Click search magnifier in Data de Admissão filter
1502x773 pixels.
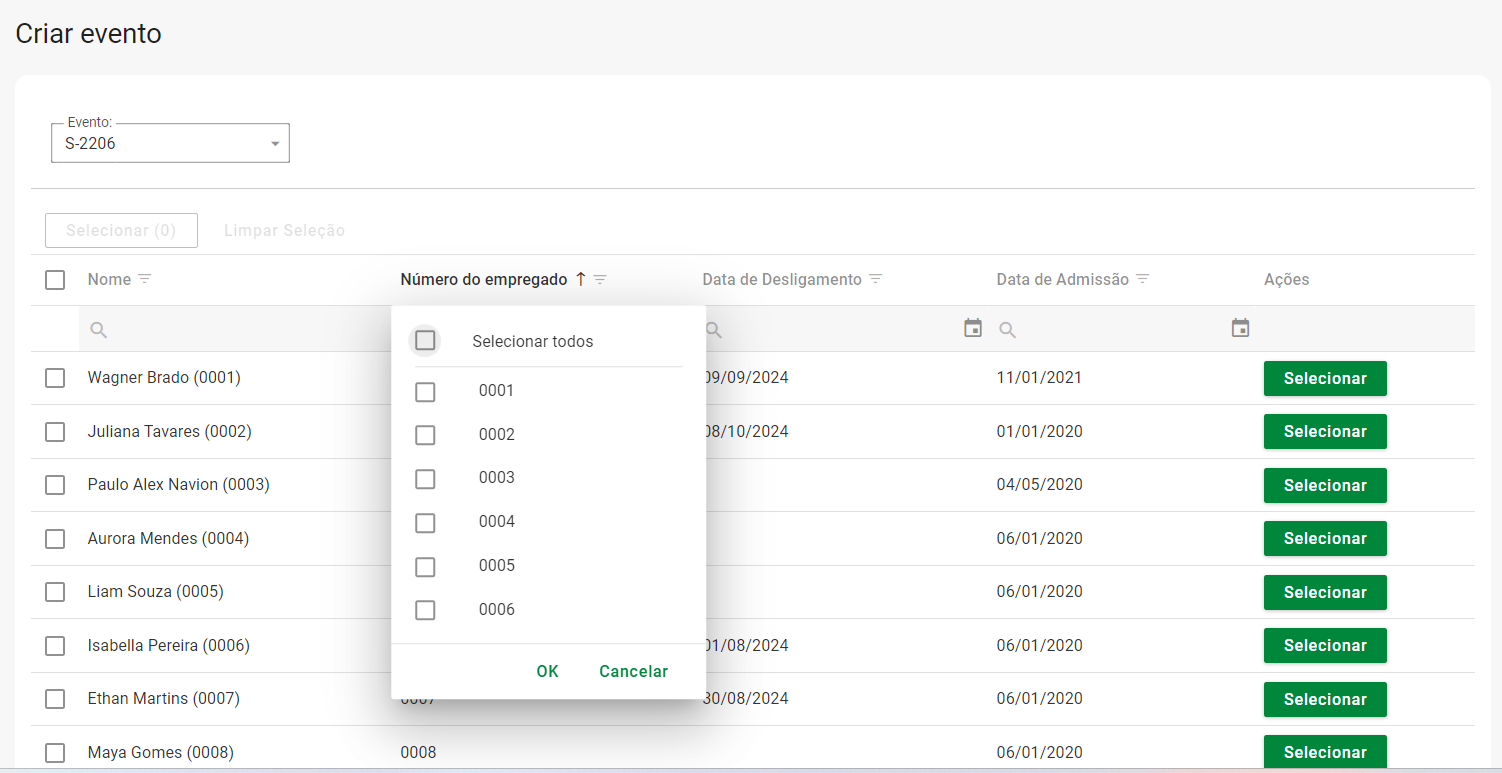point(1008,329)
